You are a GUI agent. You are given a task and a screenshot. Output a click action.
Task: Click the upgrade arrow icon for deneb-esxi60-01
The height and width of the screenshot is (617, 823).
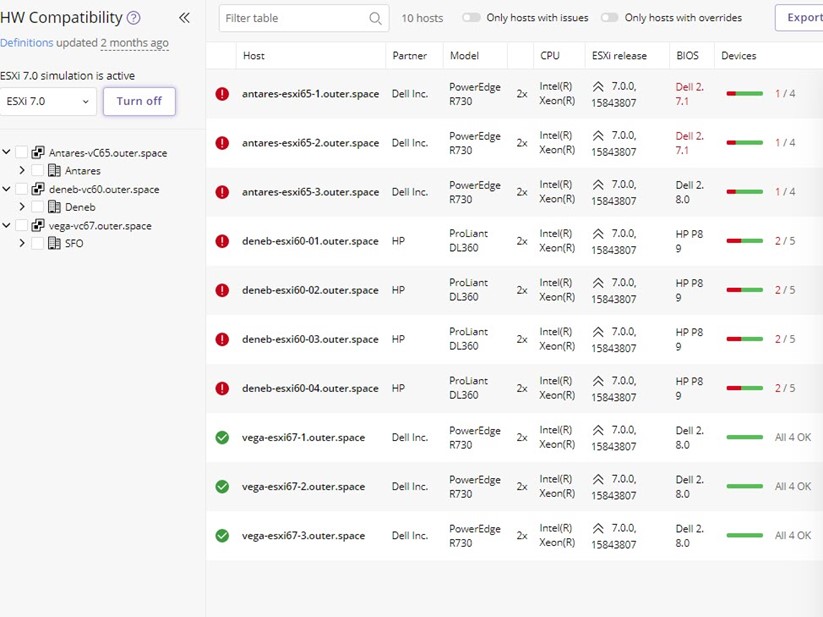pos(598,234)
